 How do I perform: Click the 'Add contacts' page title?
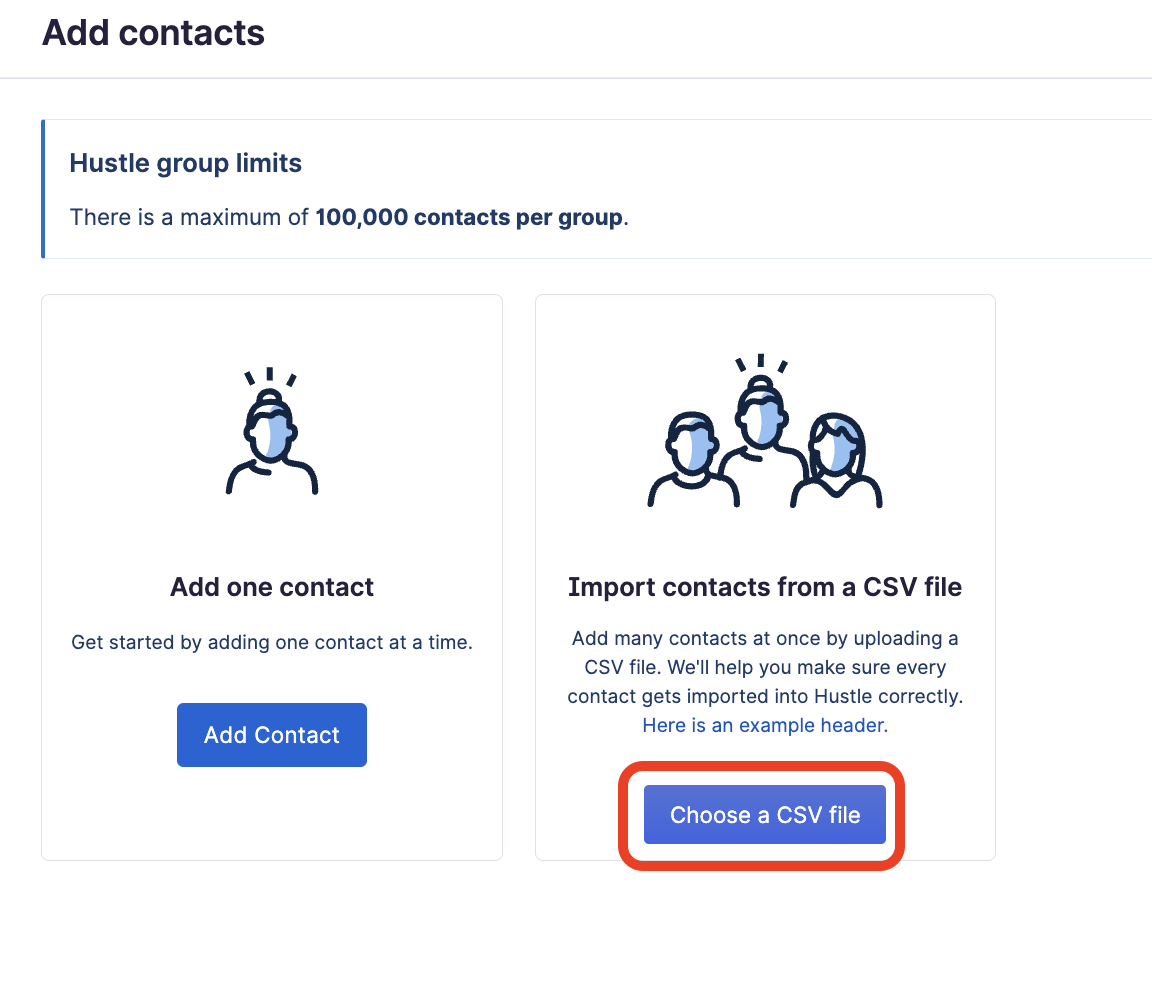(x=153, y=33)
